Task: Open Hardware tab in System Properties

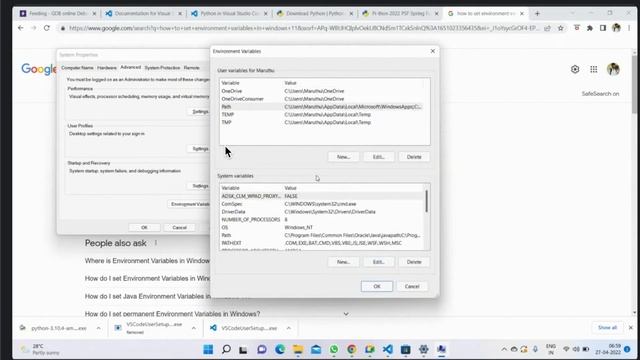Action: pos(107,68)
